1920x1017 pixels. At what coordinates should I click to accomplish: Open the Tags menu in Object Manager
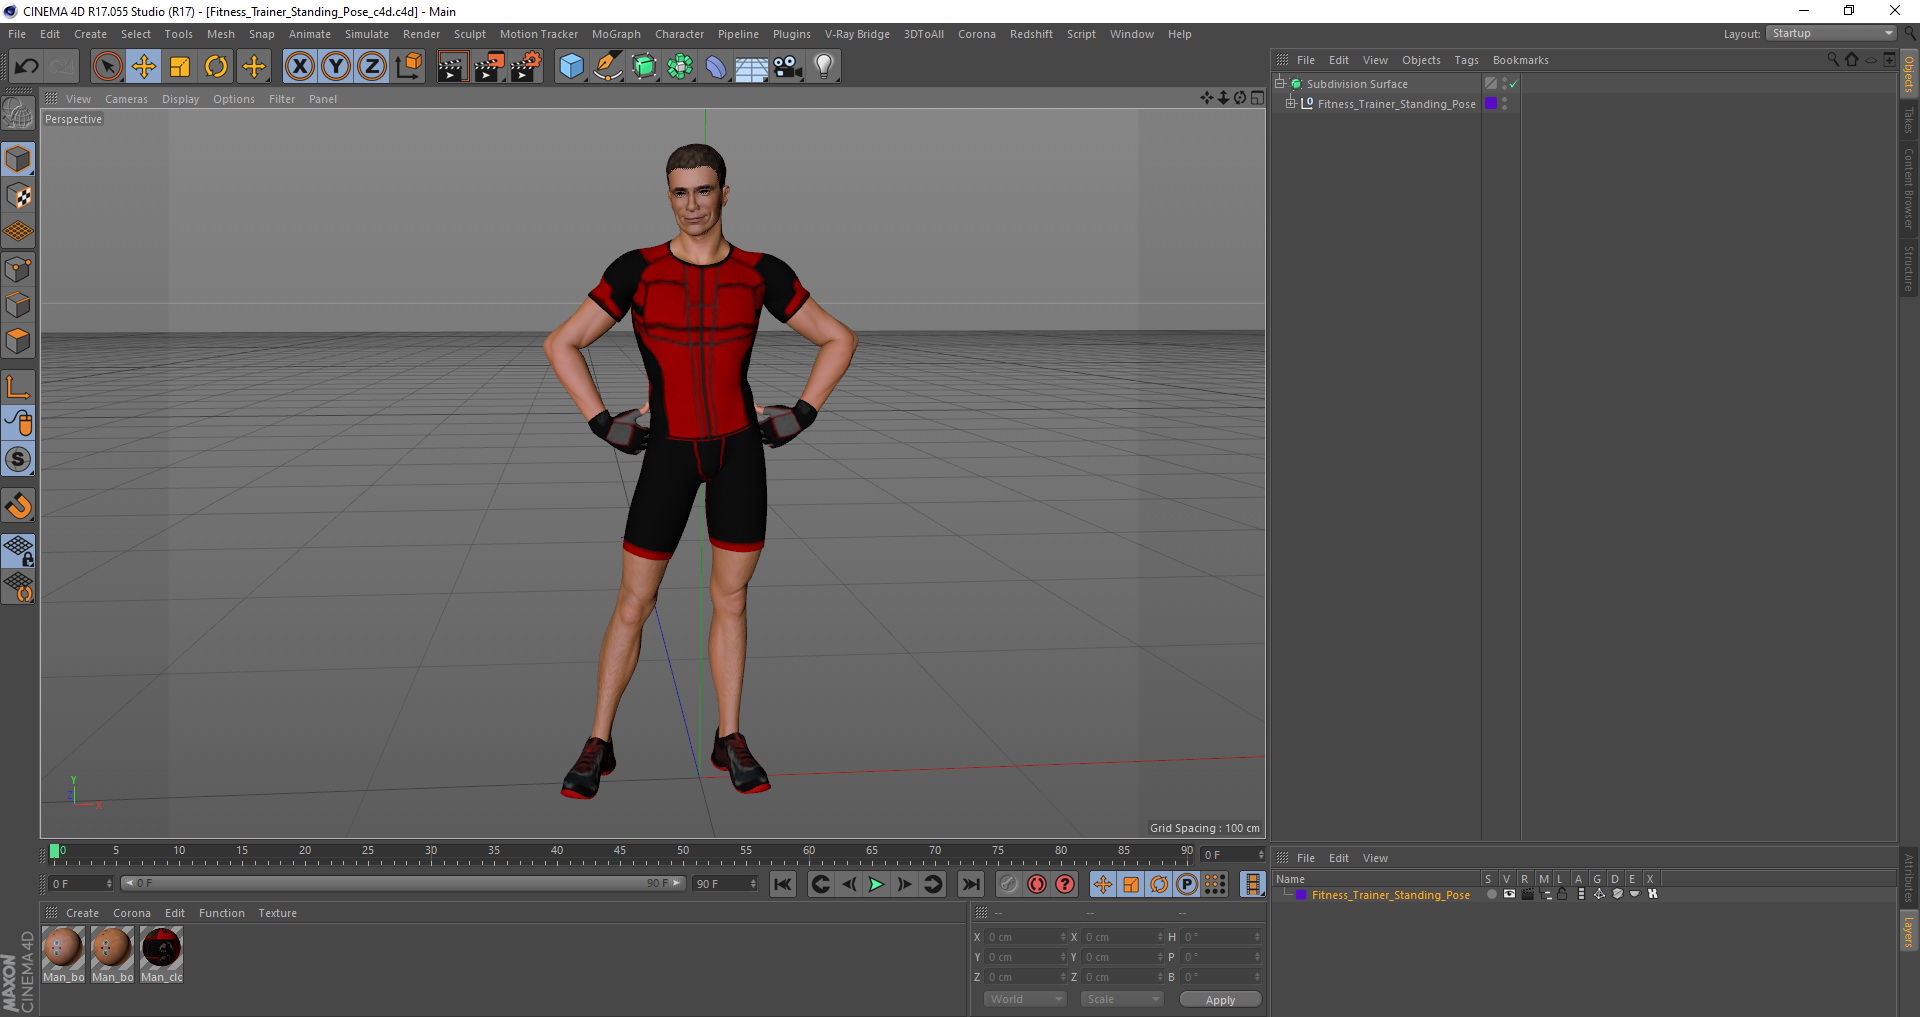1466,60
